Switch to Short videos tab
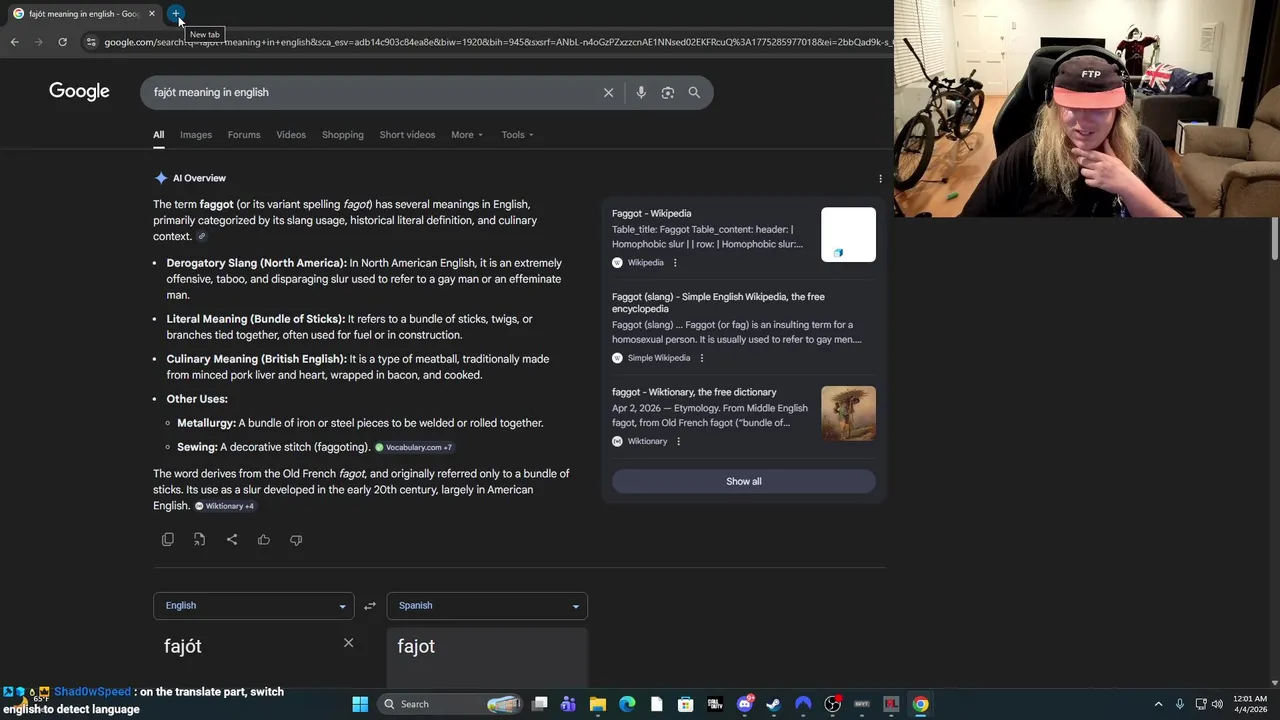The width and height of the screenshot is (1280, 720). coord(407,135)
